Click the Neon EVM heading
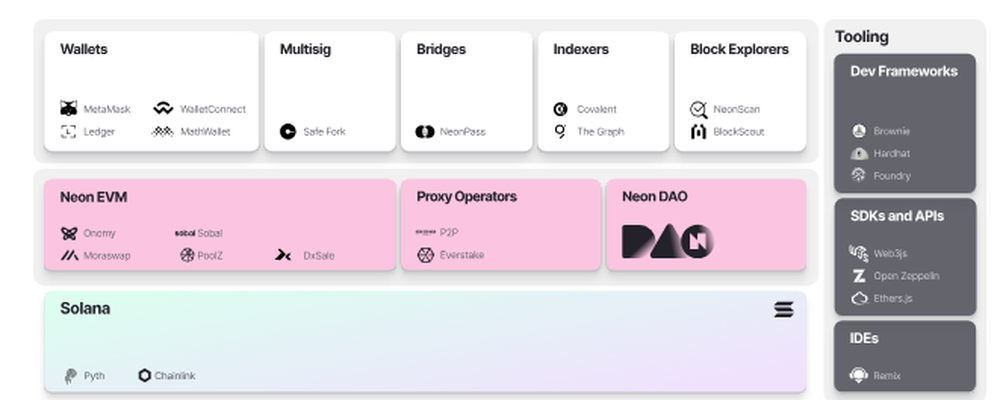This screenshot has height=400, width=1000. pyautogui.click(x=93, y=197)
